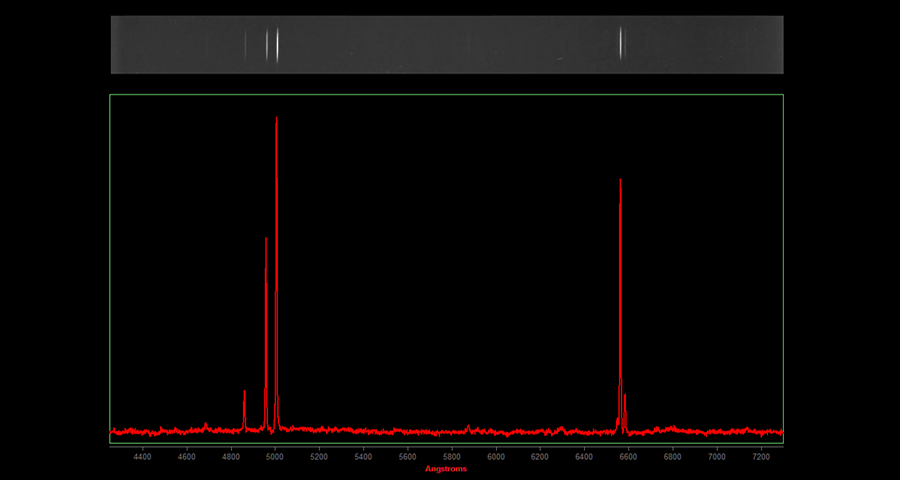This screenshot has width=900, height=480.
Task: Click the second-tallest peak near 6563 Angstroms
Action: (x=621, y=182)
